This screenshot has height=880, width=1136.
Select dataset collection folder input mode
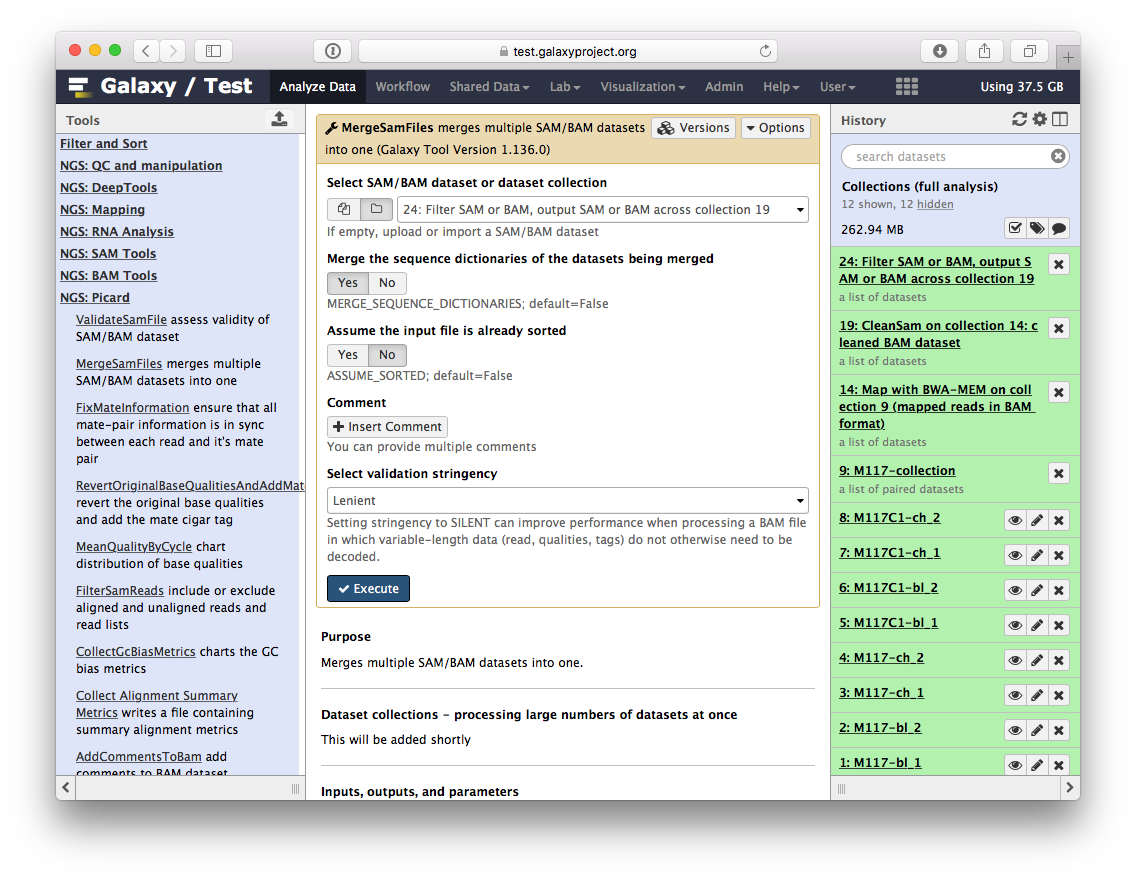(377, 209)
